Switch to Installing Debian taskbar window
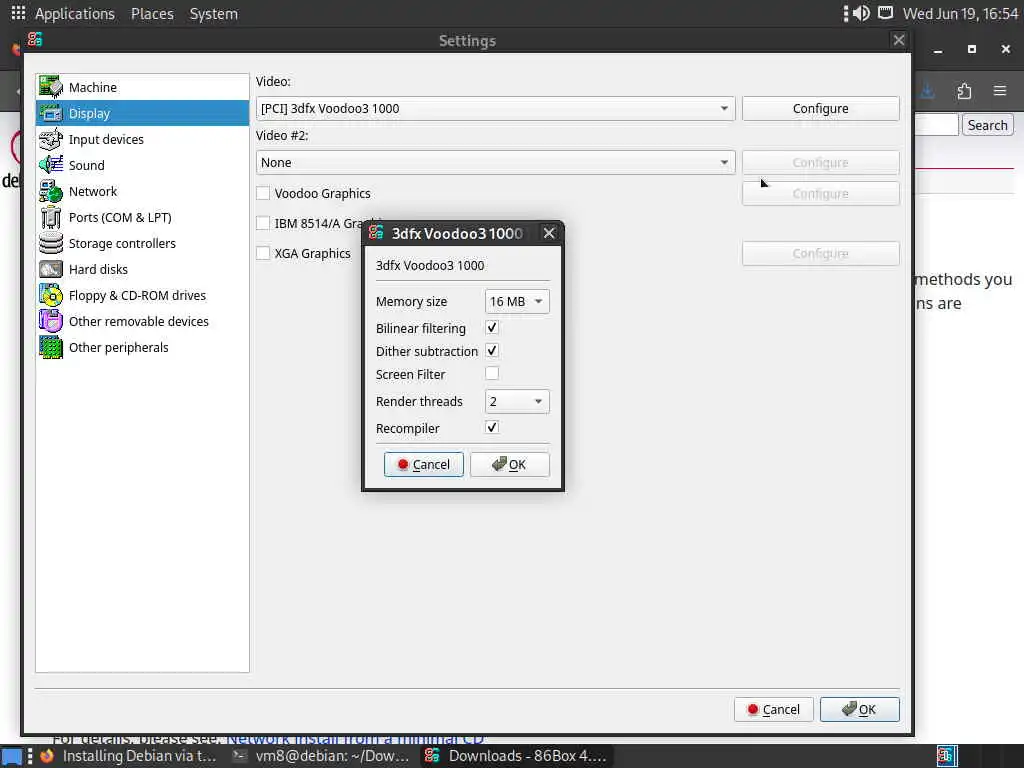Image resolution: width=1024 pixels, height=768 pixels. [x=129, y=756]
